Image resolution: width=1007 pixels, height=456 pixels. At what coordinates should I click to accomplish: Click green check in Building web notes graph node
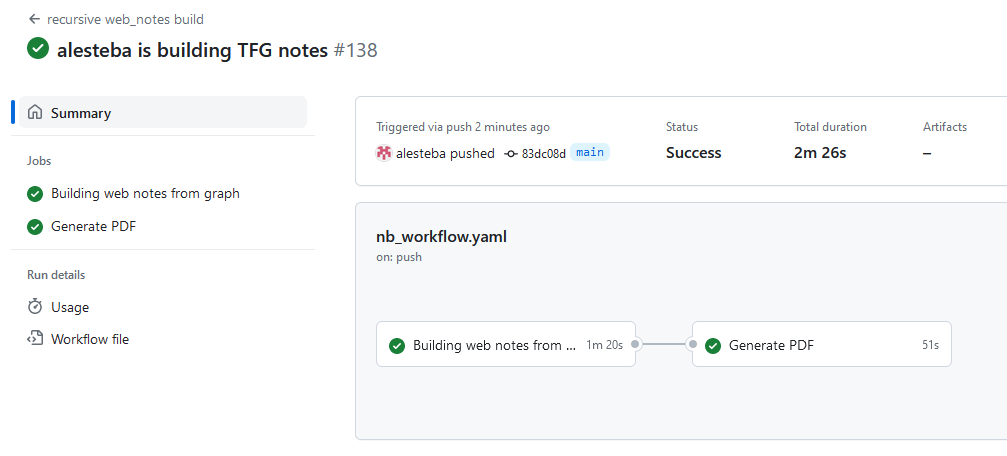click(397, 346)
